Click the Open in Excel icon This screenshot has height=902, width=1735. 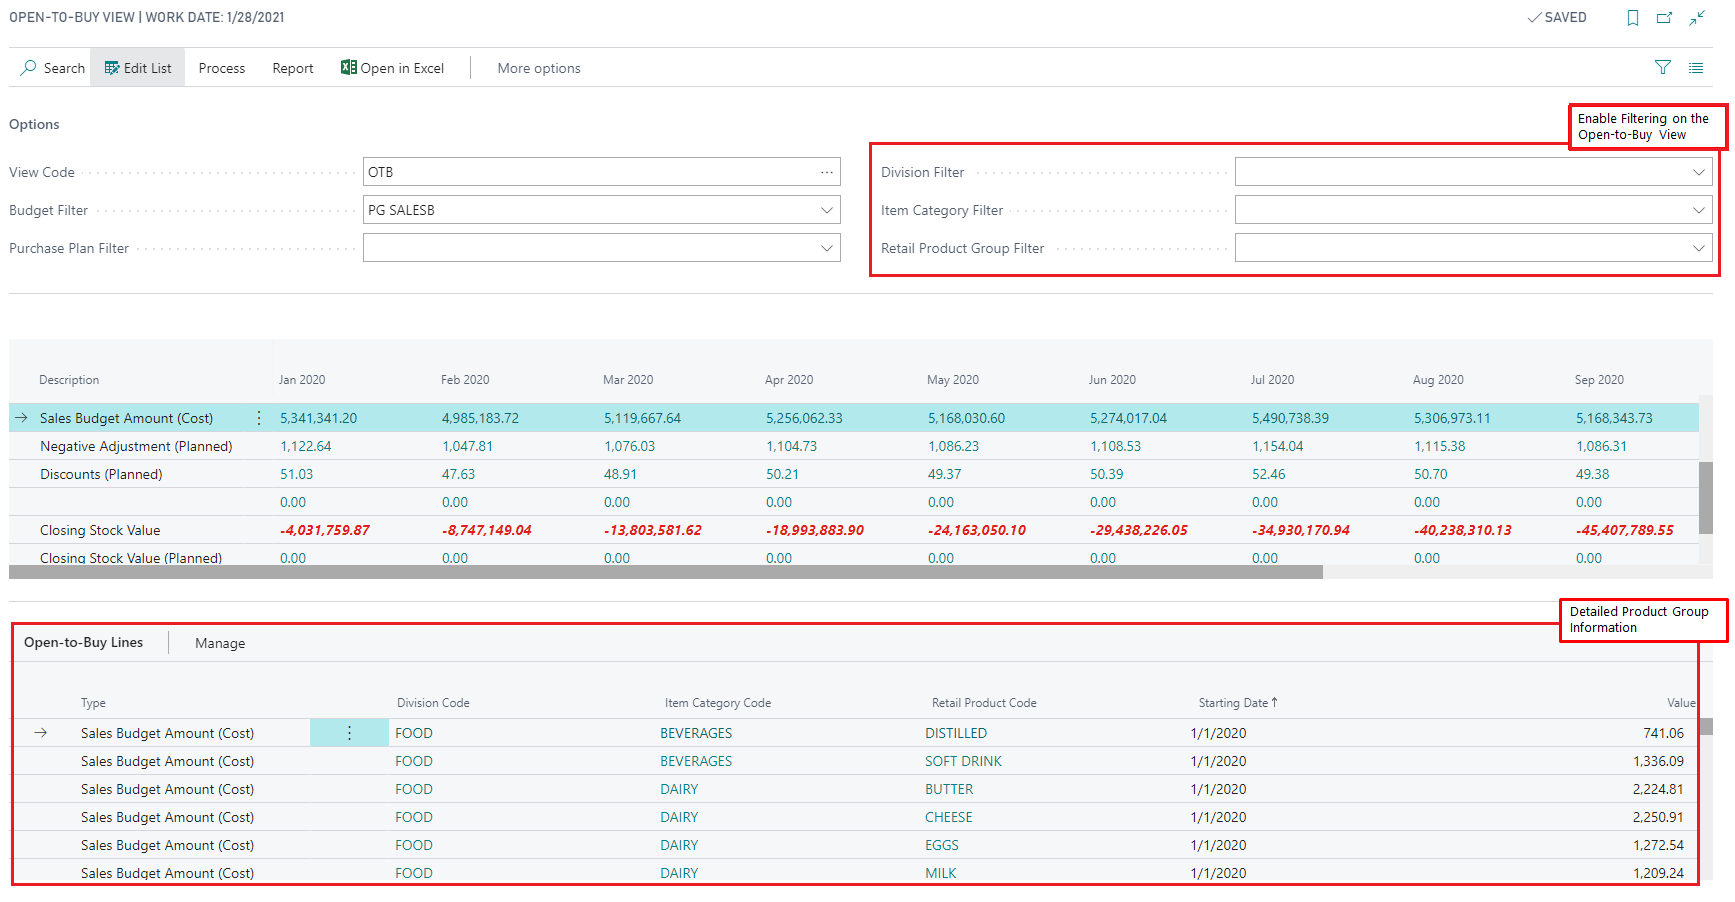pyautogui.click(x=348, y=68)
